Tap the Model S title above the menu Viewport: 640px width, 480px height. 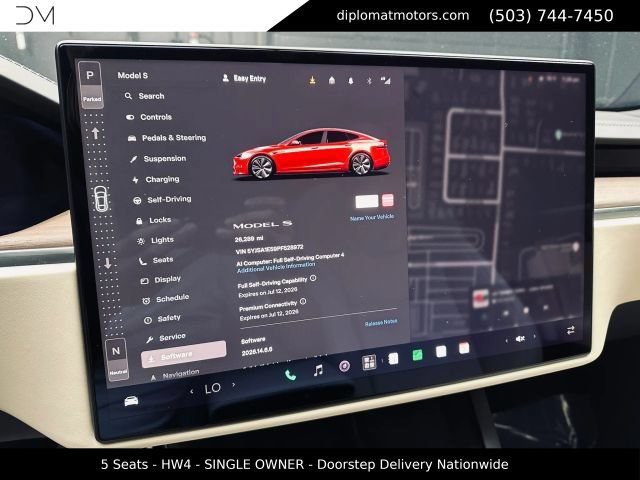pyautogui.click(x=133, y=76)
